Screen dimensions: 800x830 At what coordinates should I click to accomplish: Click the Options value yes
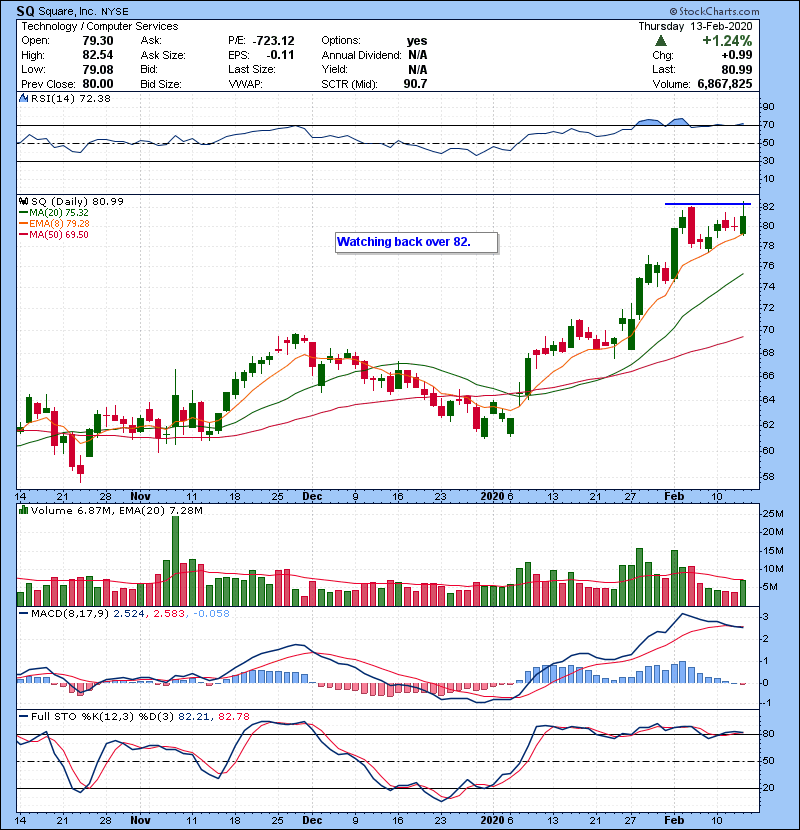(x=417, y=41)
